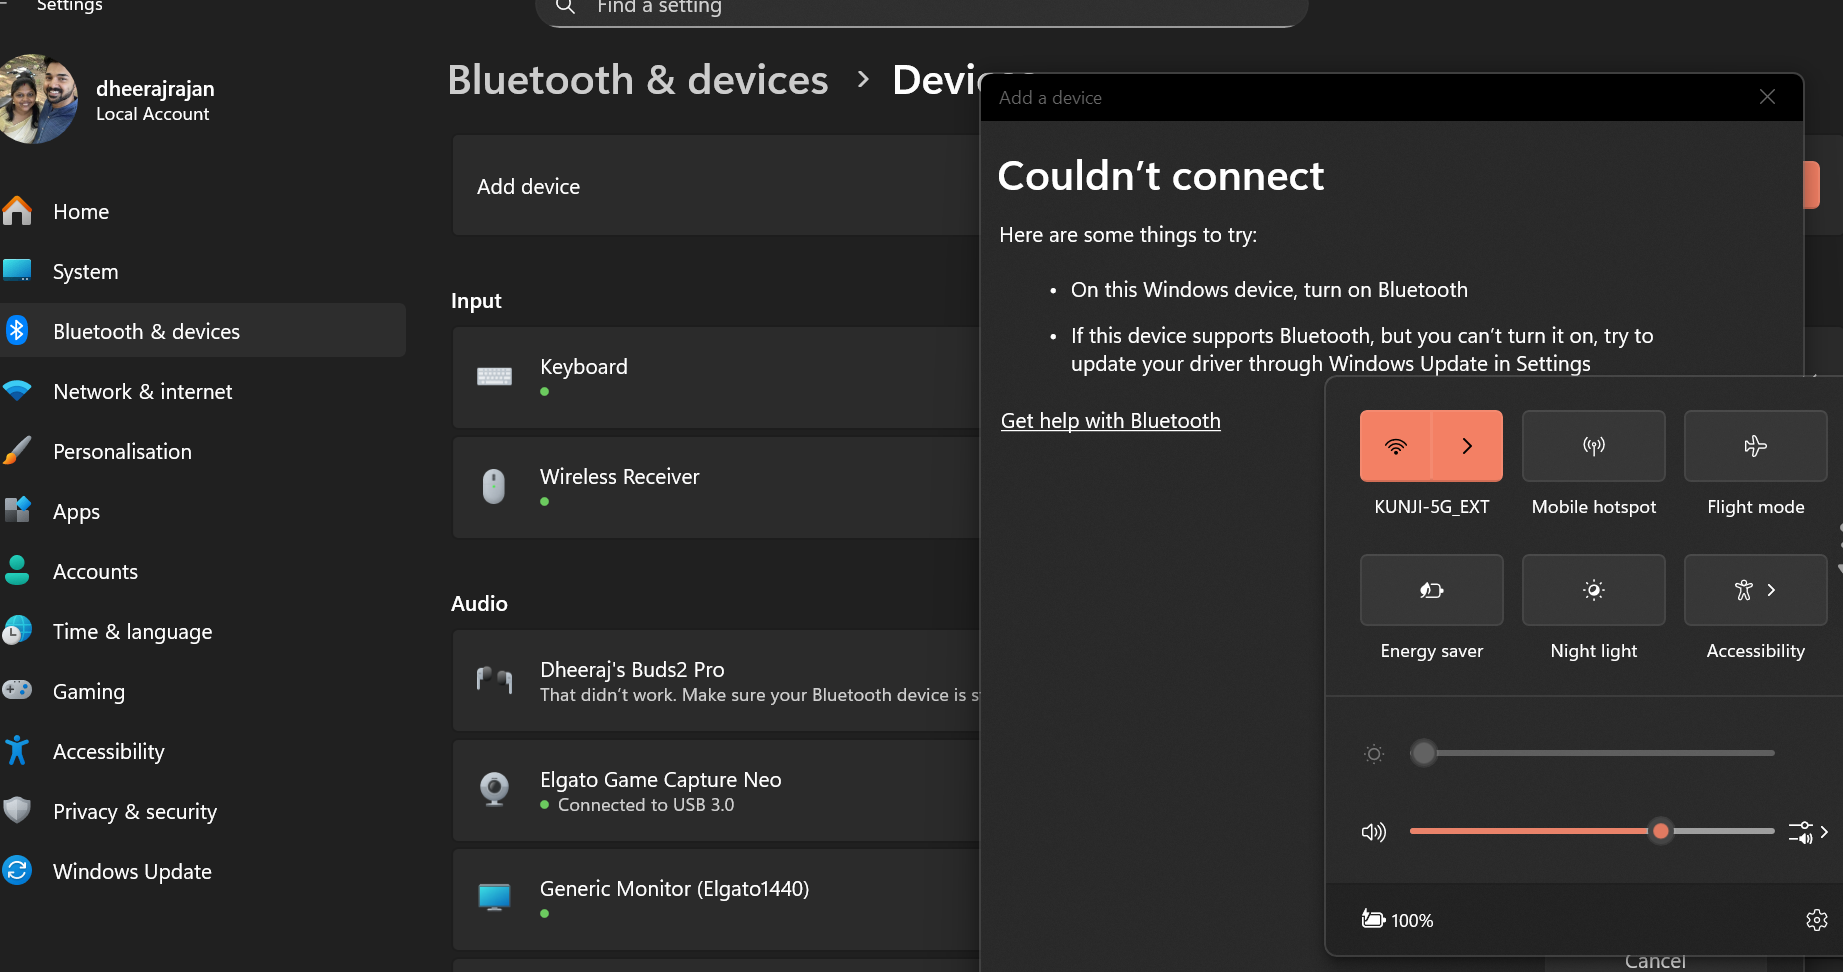Select the Wireless Receiver device text
This screenshot has height=972, width=1843.
[619, 477]
